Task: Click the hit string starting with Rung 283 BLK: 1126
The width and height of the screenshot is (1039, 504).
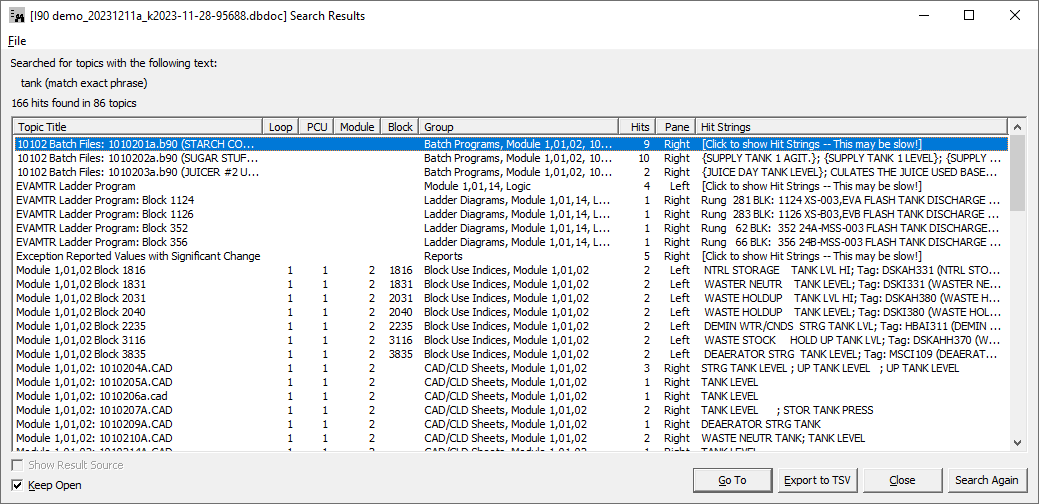Action: (851, 214)
